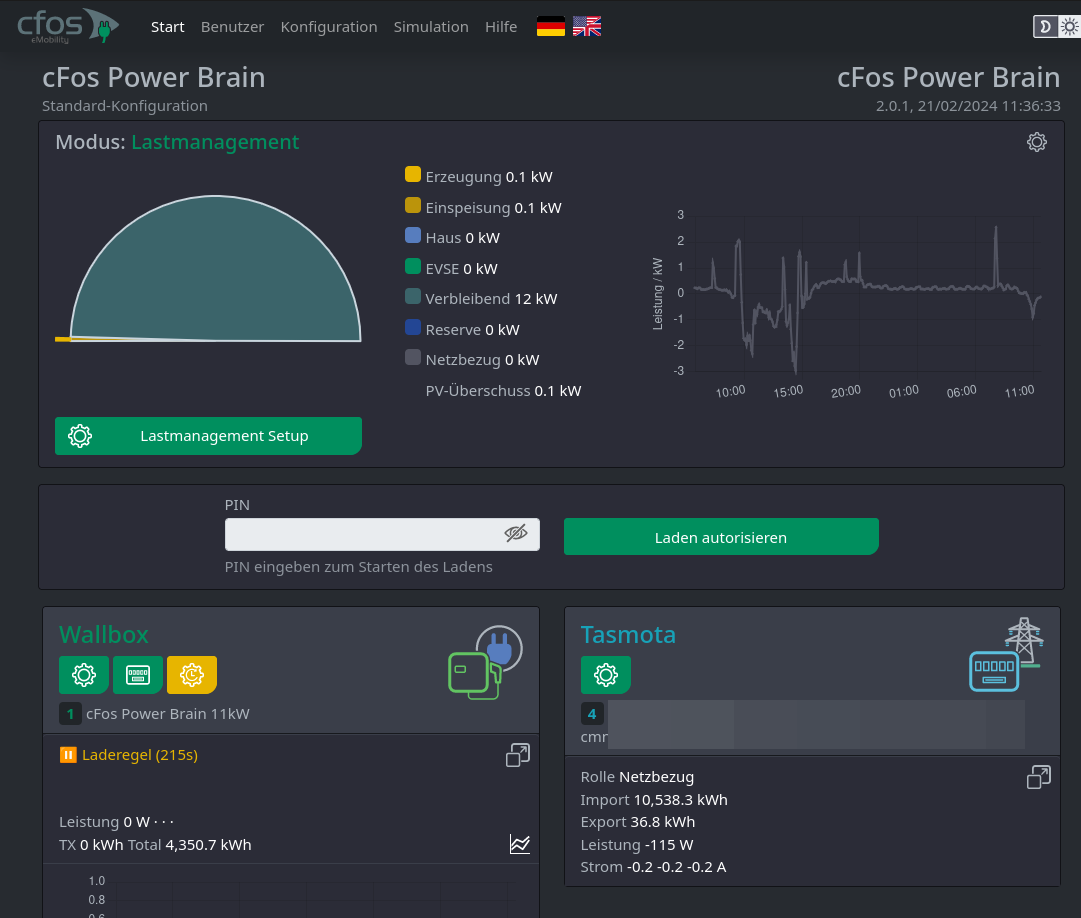Switch language with the German flag
This screenshot has width=1081, height=918.
pos(551,27)
